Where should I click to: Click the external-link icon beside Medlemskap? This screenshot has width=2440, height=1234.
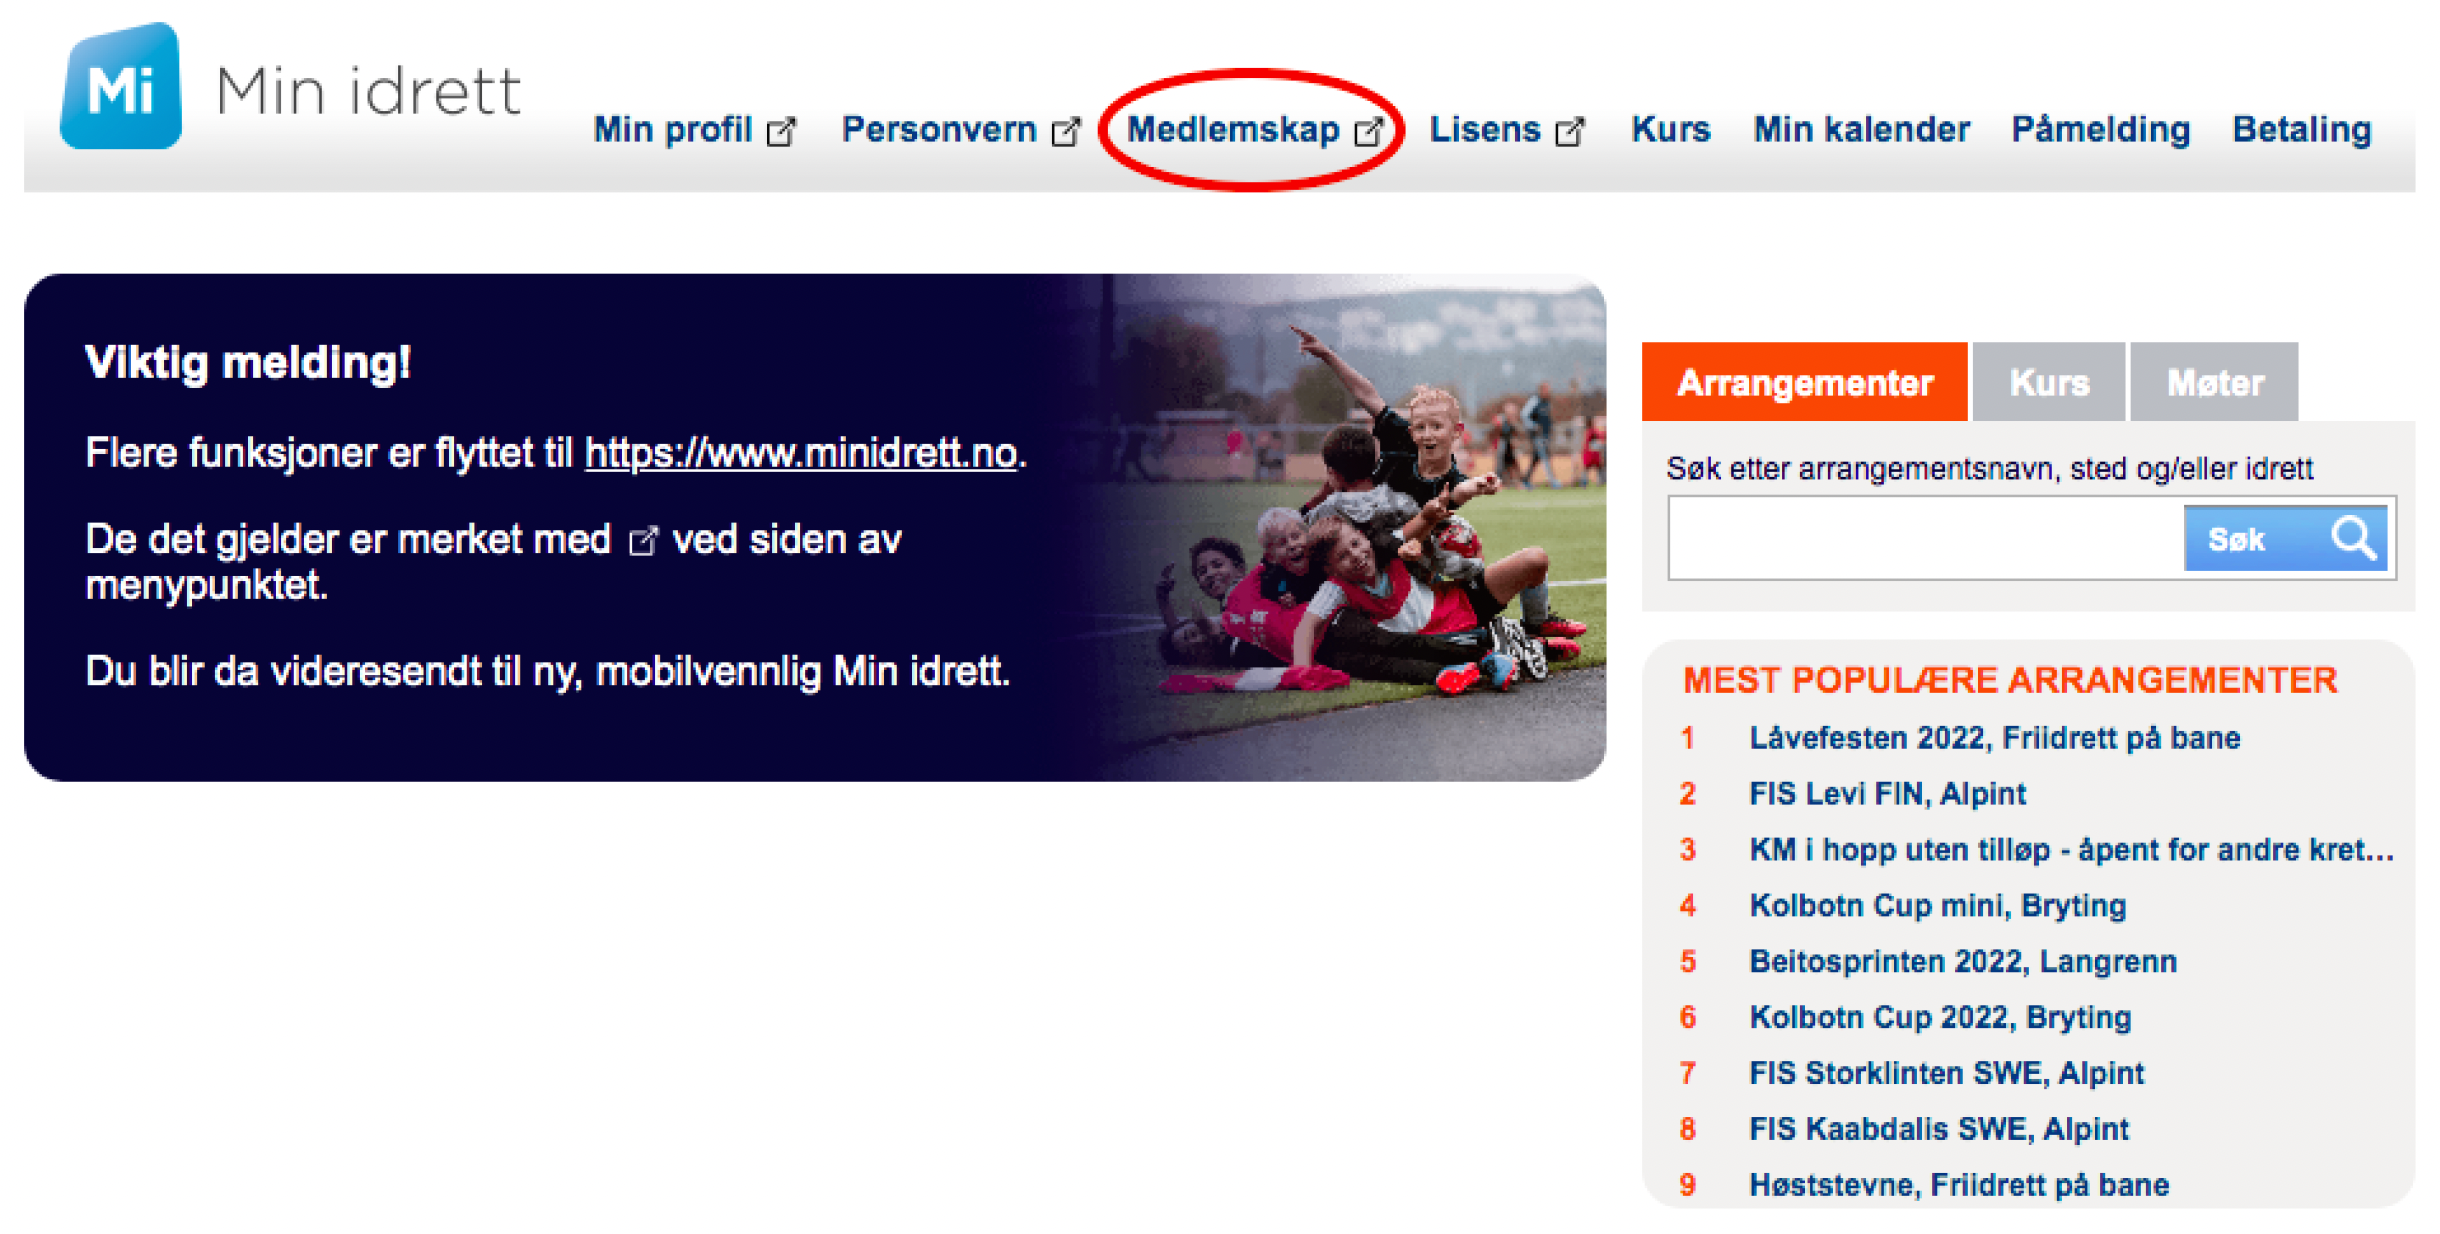[x=1369, y=131]
